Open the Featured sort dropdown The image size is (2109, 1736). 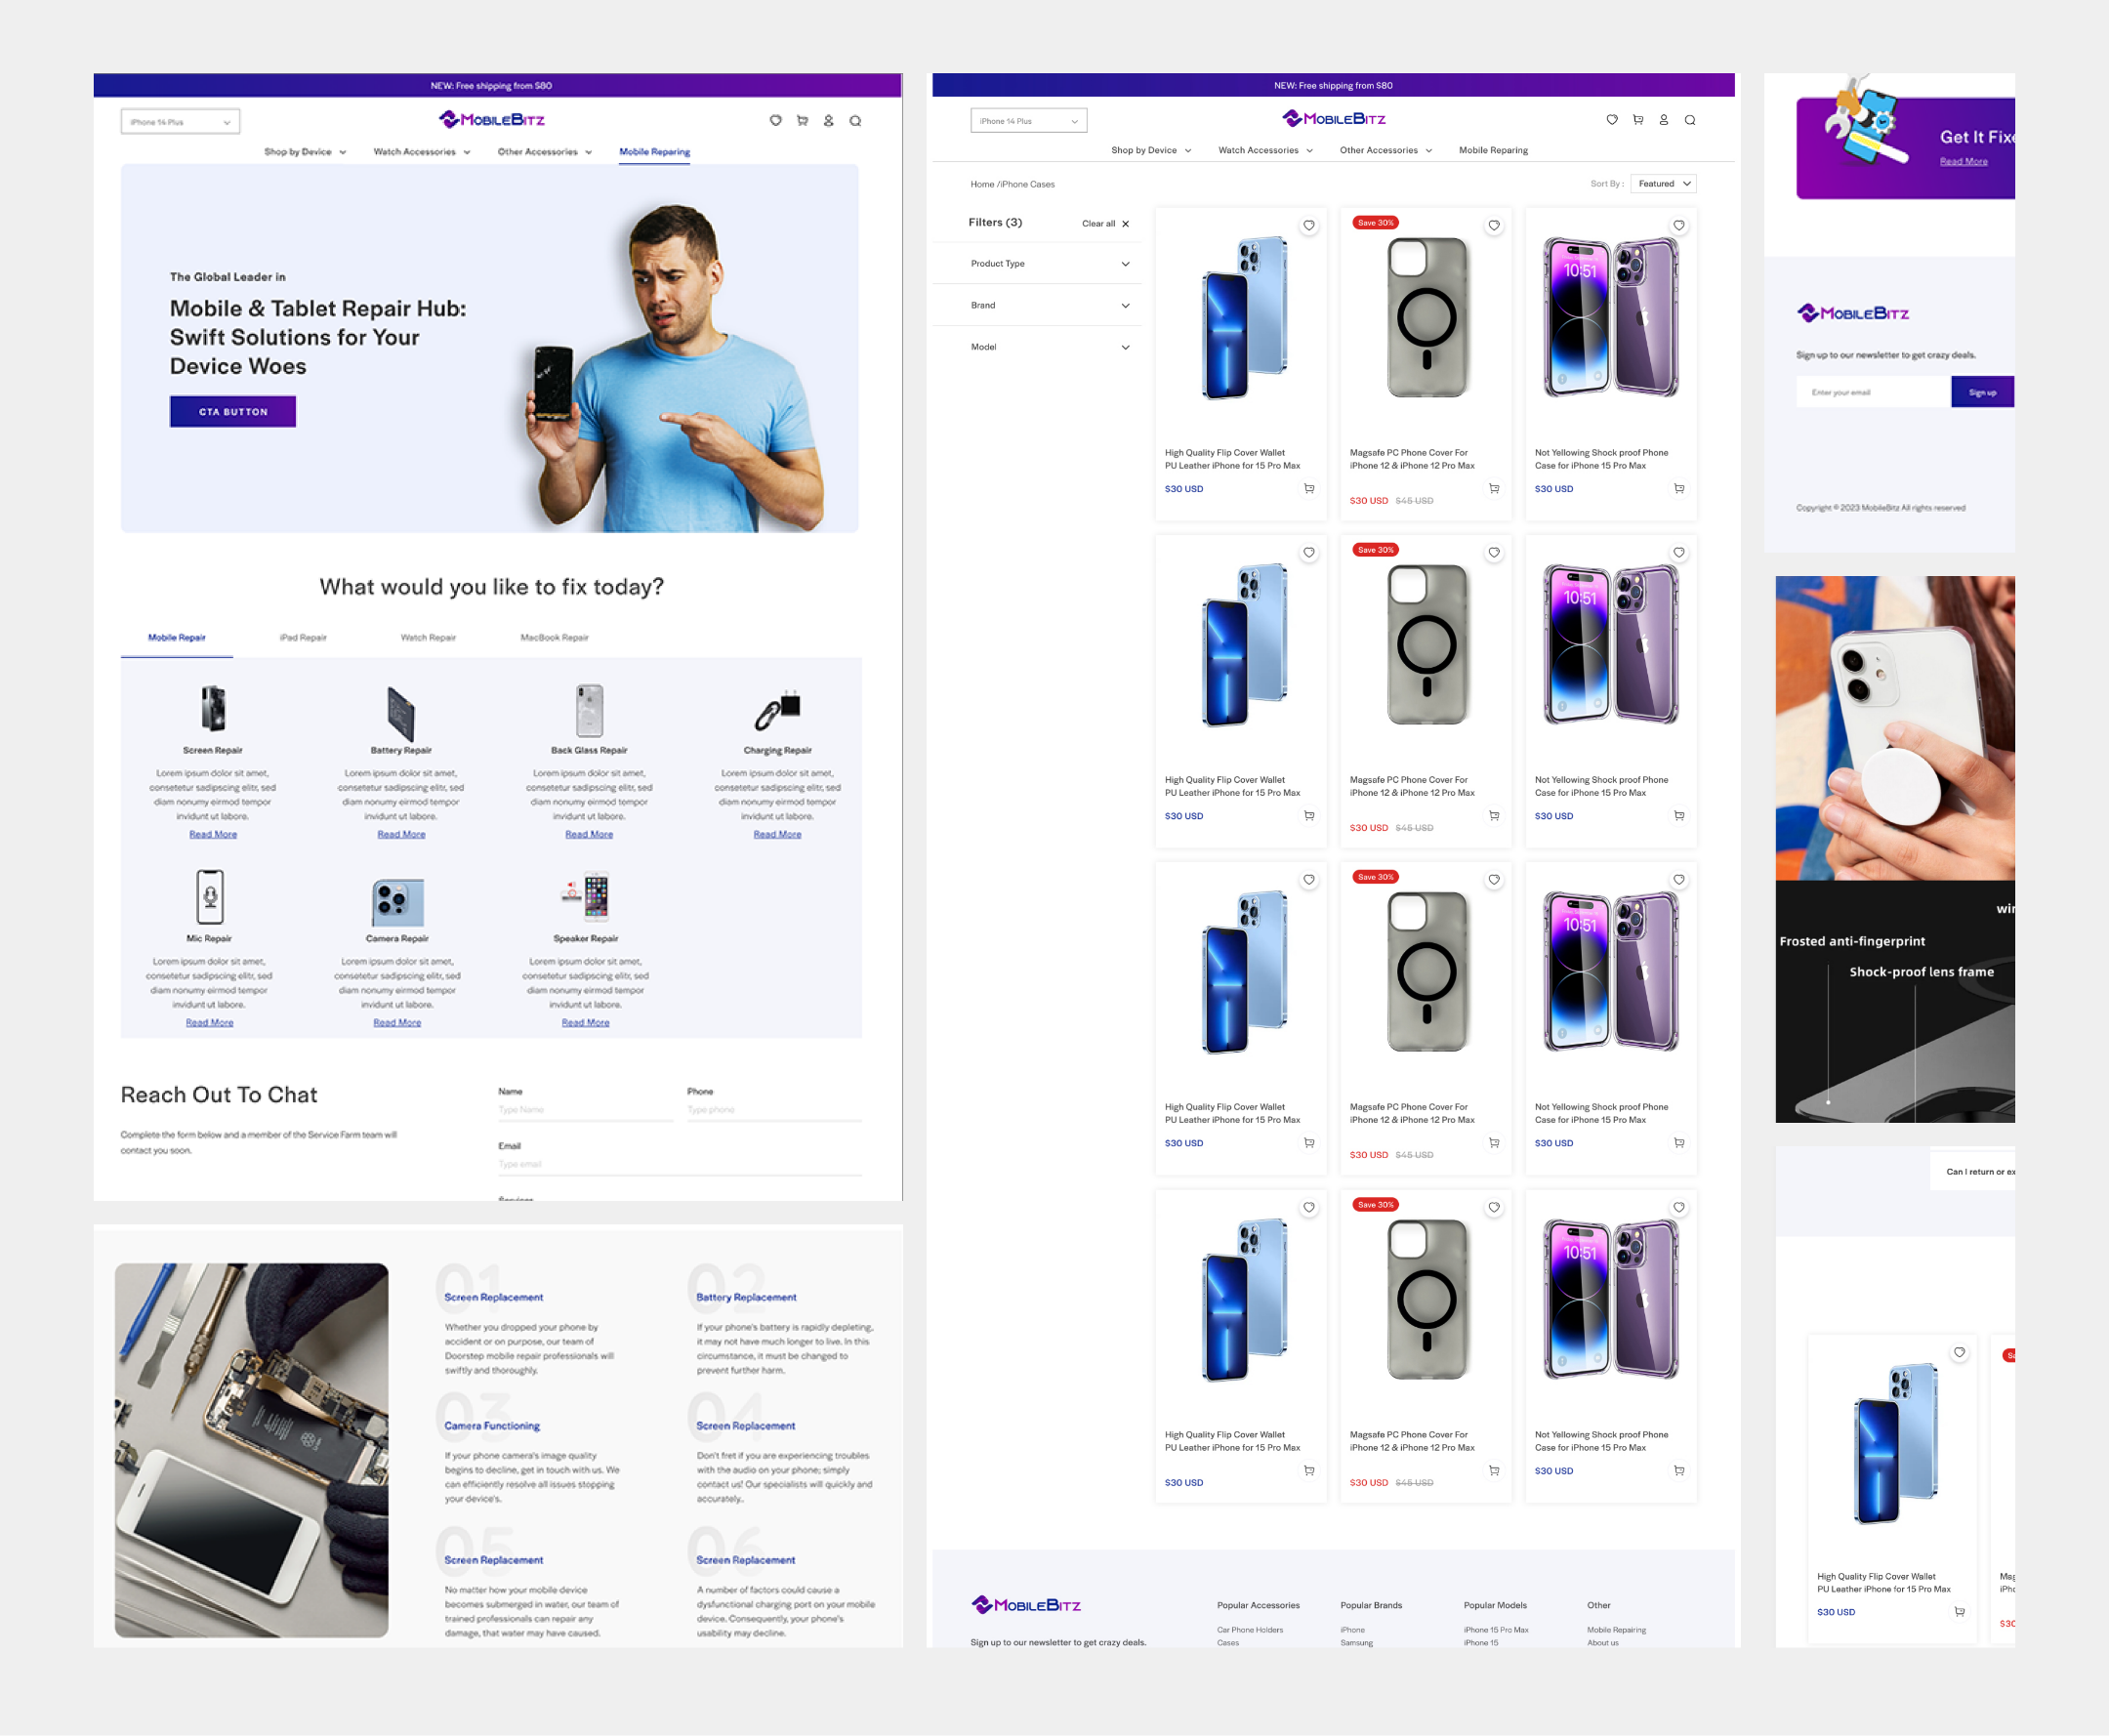coord(1664,184)
